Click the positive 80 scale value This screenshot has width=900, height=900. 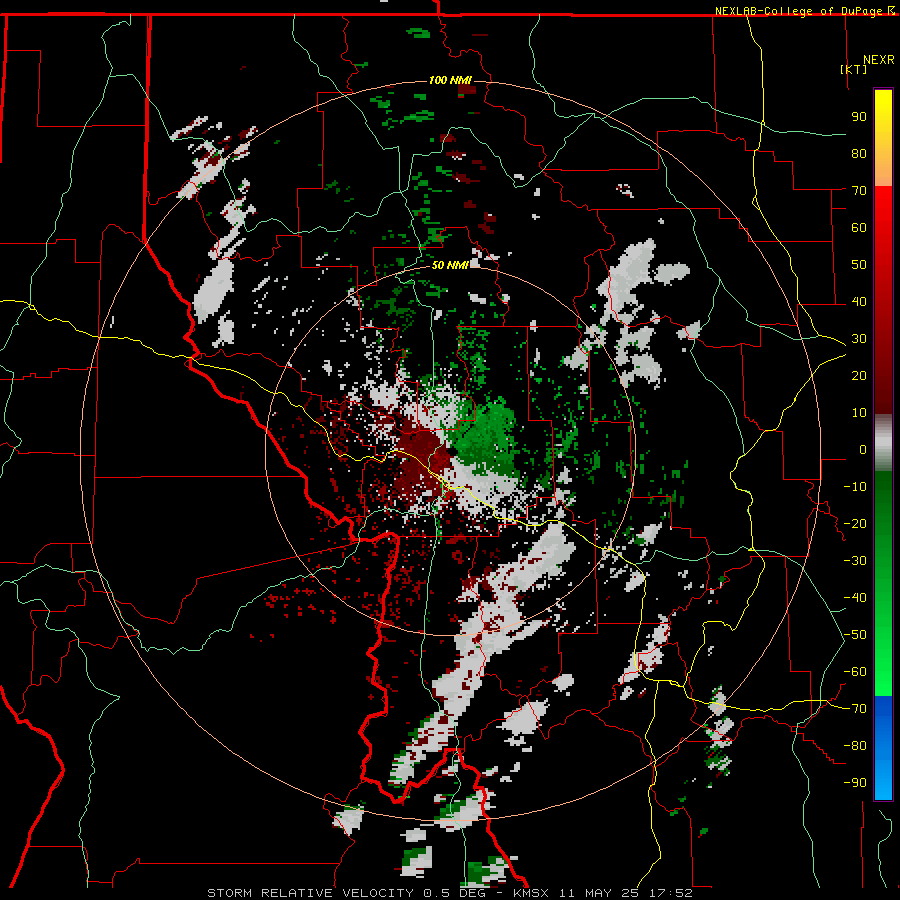(859, 153)
